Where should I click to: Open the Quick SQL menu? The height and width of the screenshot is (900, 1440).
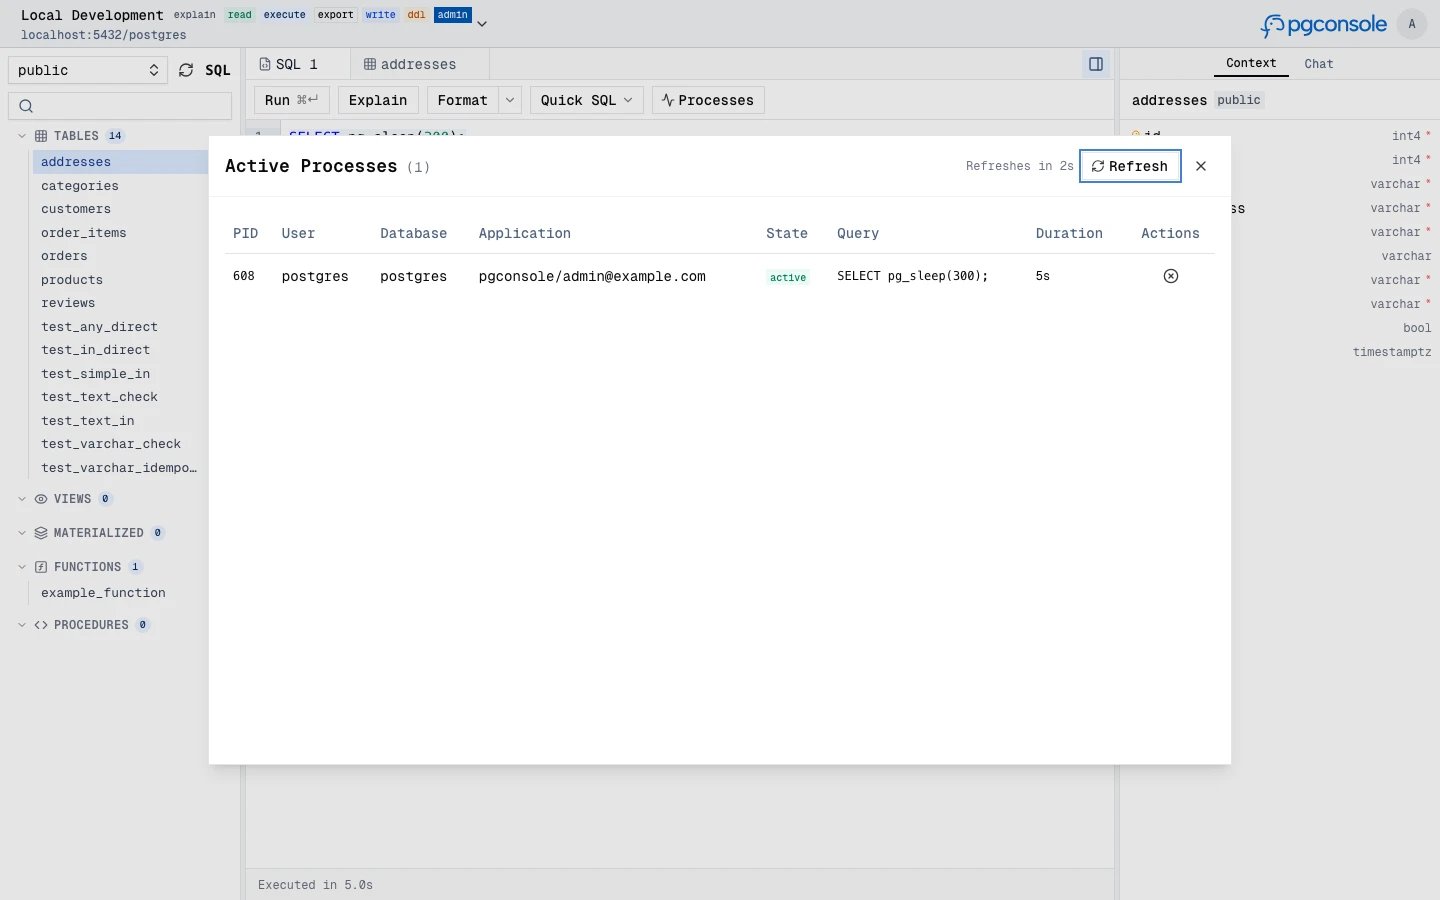pyautogui.click(x=586, y=100)
